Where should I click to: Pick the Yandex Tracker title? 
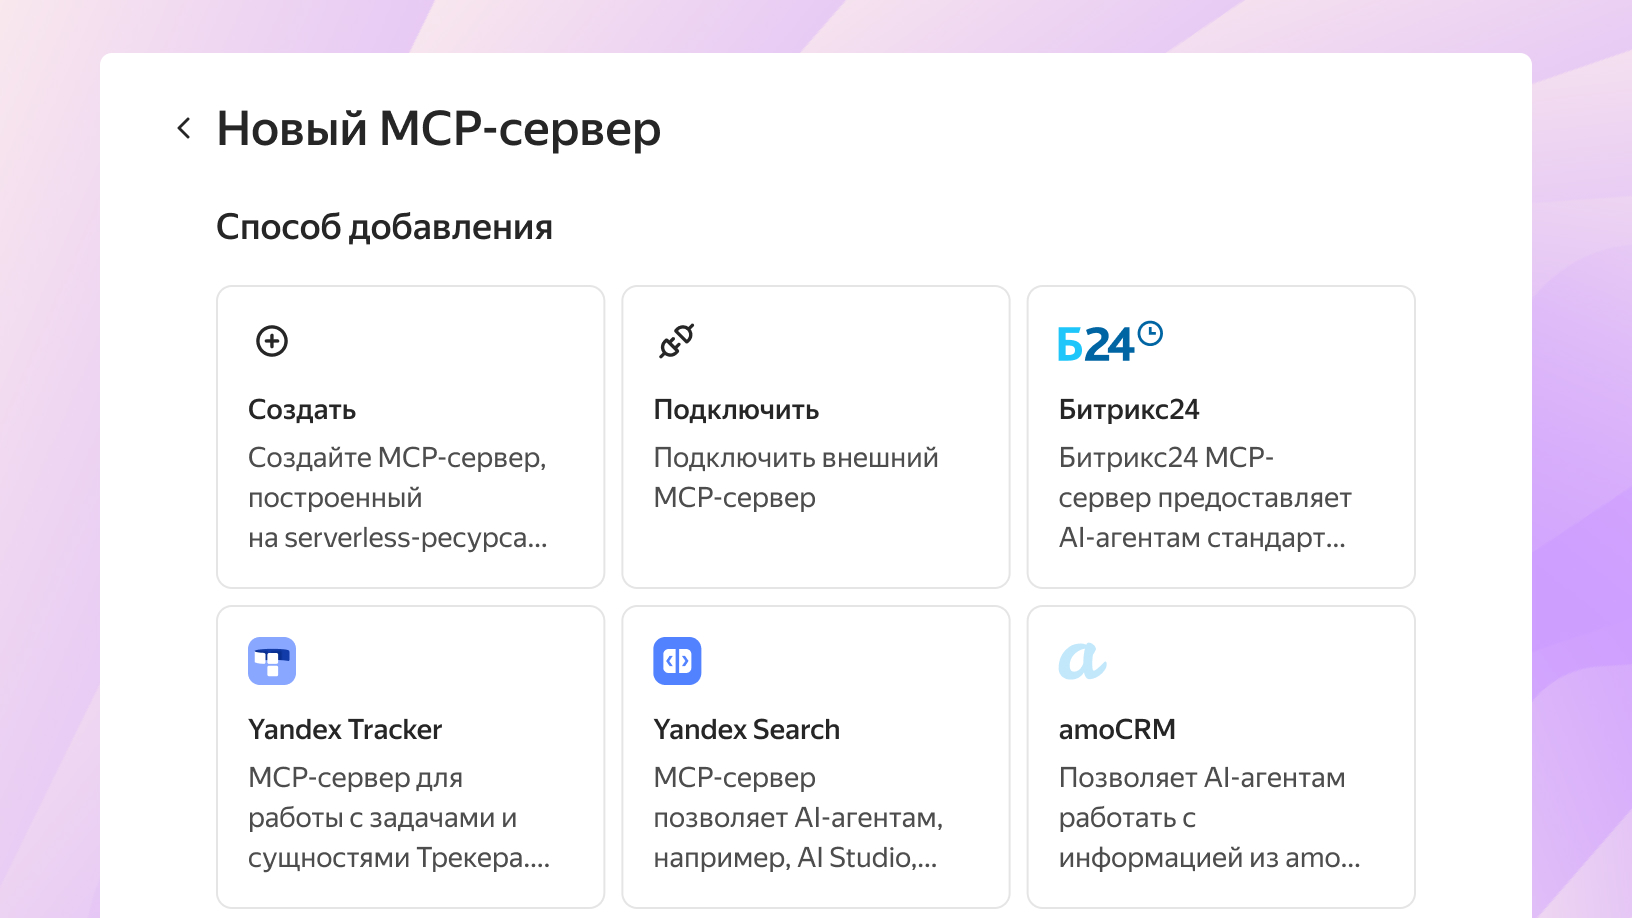pos(345,730)
